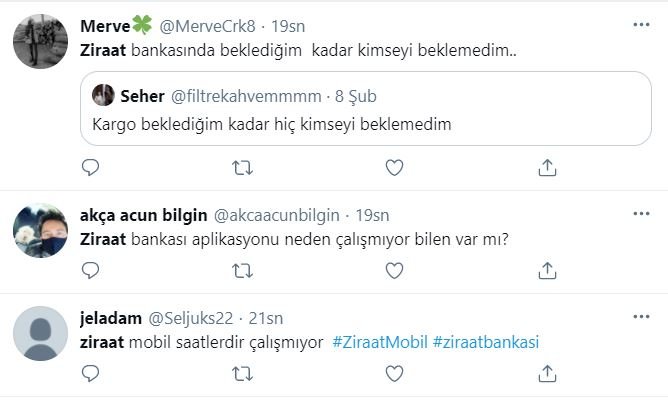Screen dimensions: 668x401
Task: Retweet Merve's tweet about waiting
Action: [242, 168]
